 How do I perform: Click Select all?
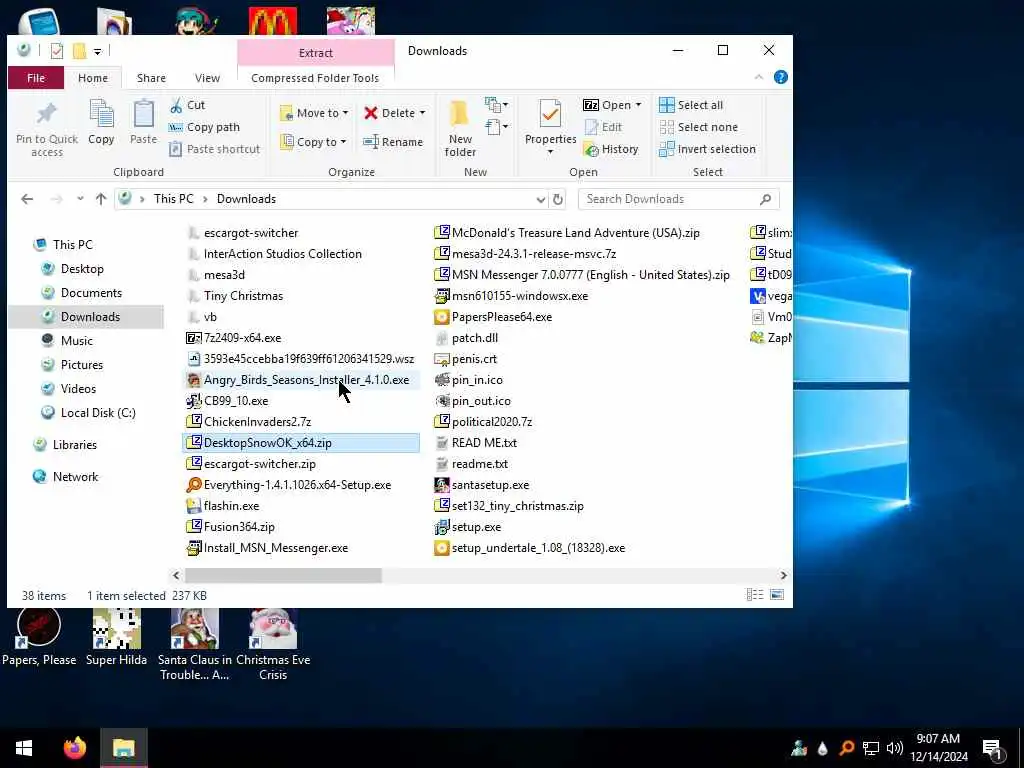click(691, 105)
